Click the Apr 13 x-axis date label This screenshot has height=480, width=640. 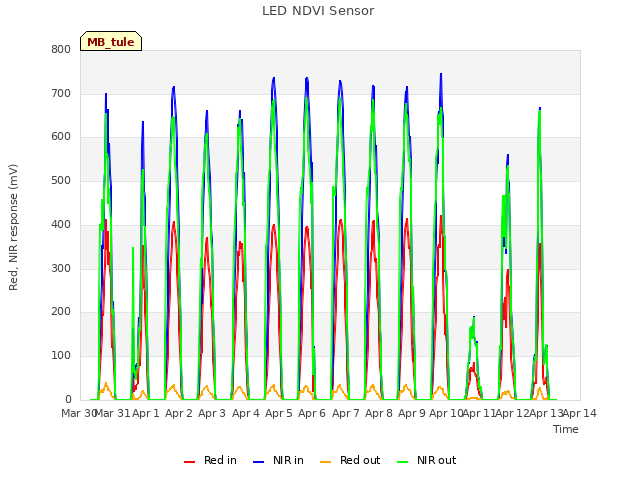(x=546, y=413)
